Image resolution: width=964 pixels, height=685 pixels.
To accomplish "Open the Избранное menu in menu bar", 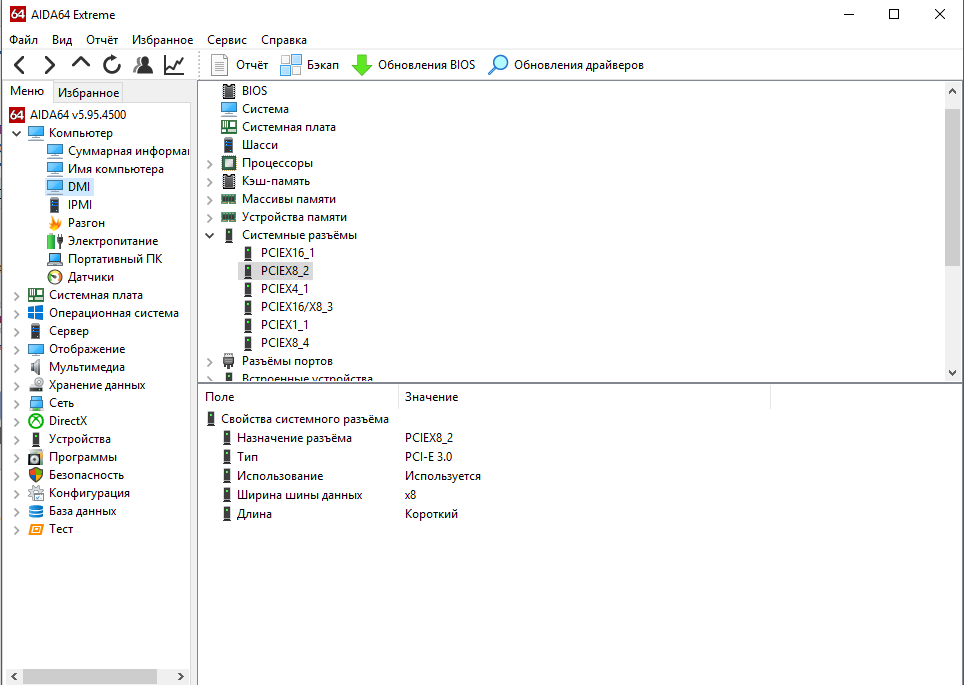I will point(162,40).
